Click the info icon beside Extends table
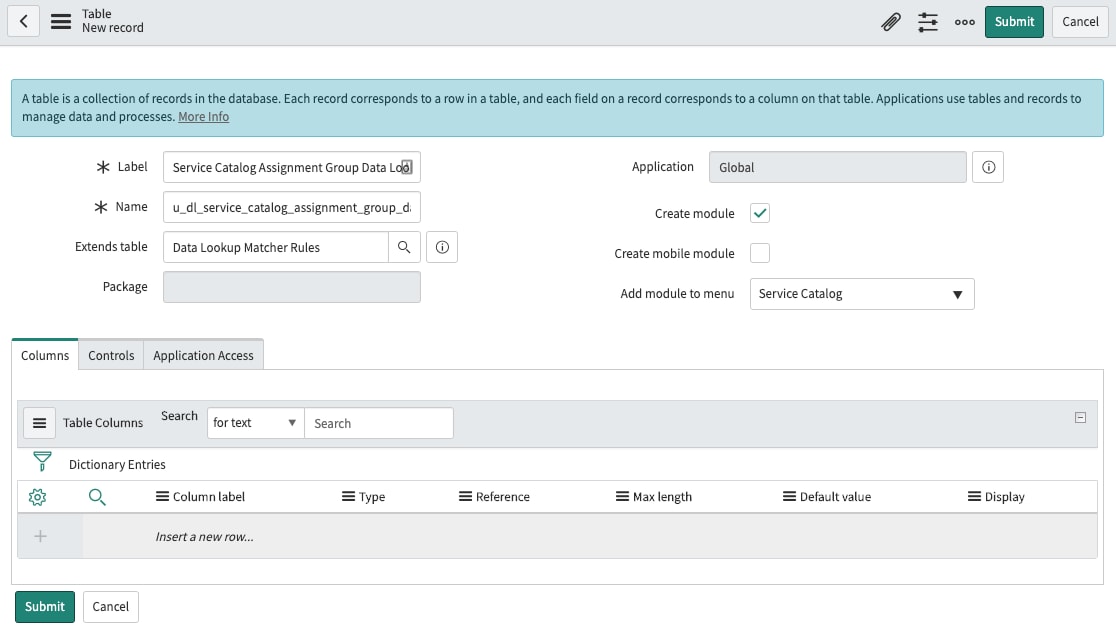The height and width of the screenshot is (632, 1116). [x=442, y=246]
